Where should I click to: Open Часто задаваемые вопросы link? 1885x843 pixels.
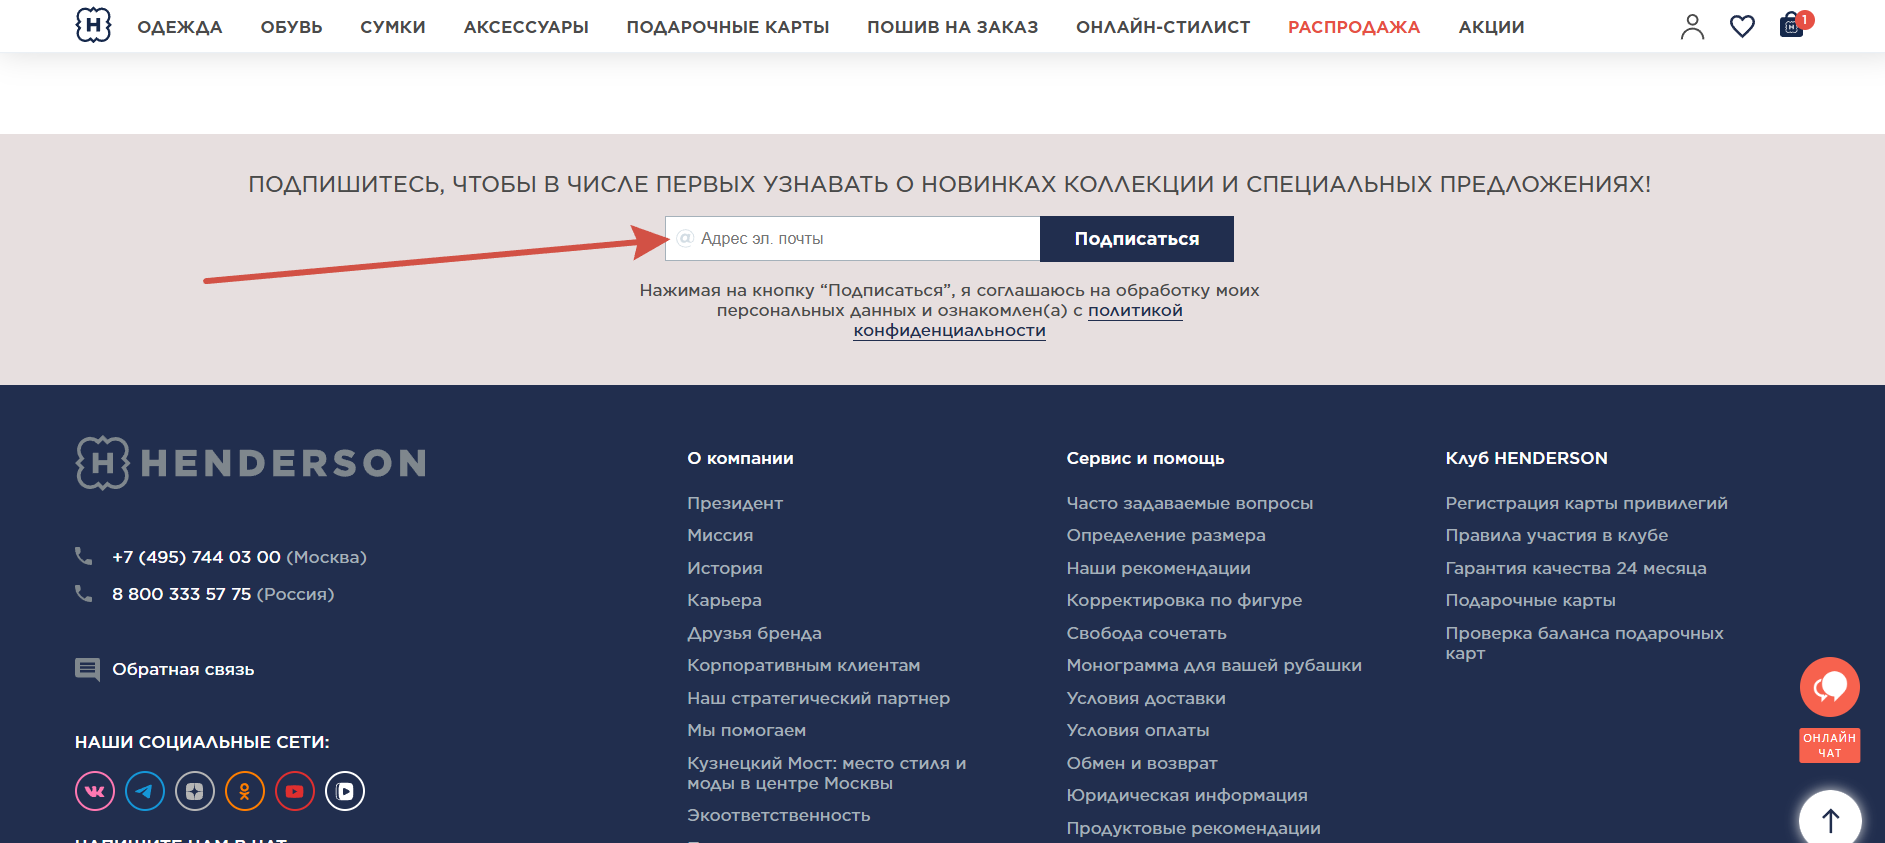click(x=1190, y=503)
